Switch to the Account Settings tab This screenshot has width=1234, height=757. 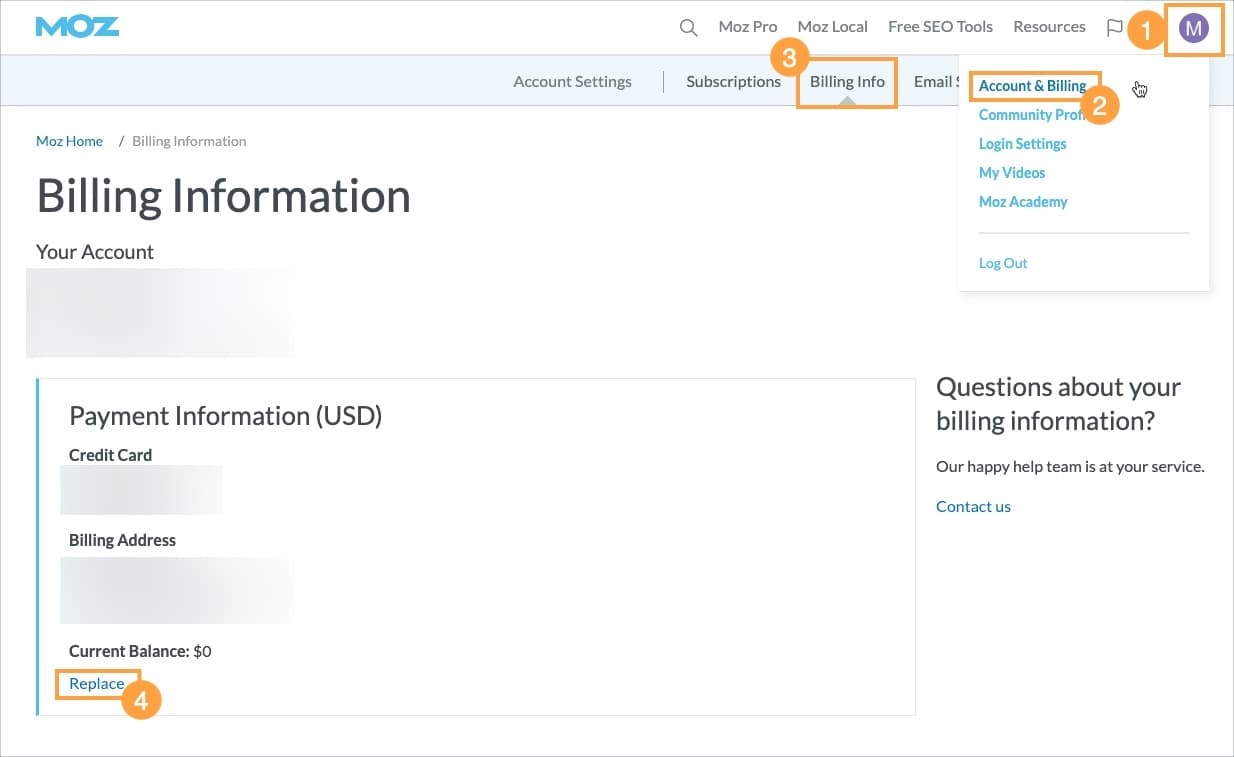(571, 81)
